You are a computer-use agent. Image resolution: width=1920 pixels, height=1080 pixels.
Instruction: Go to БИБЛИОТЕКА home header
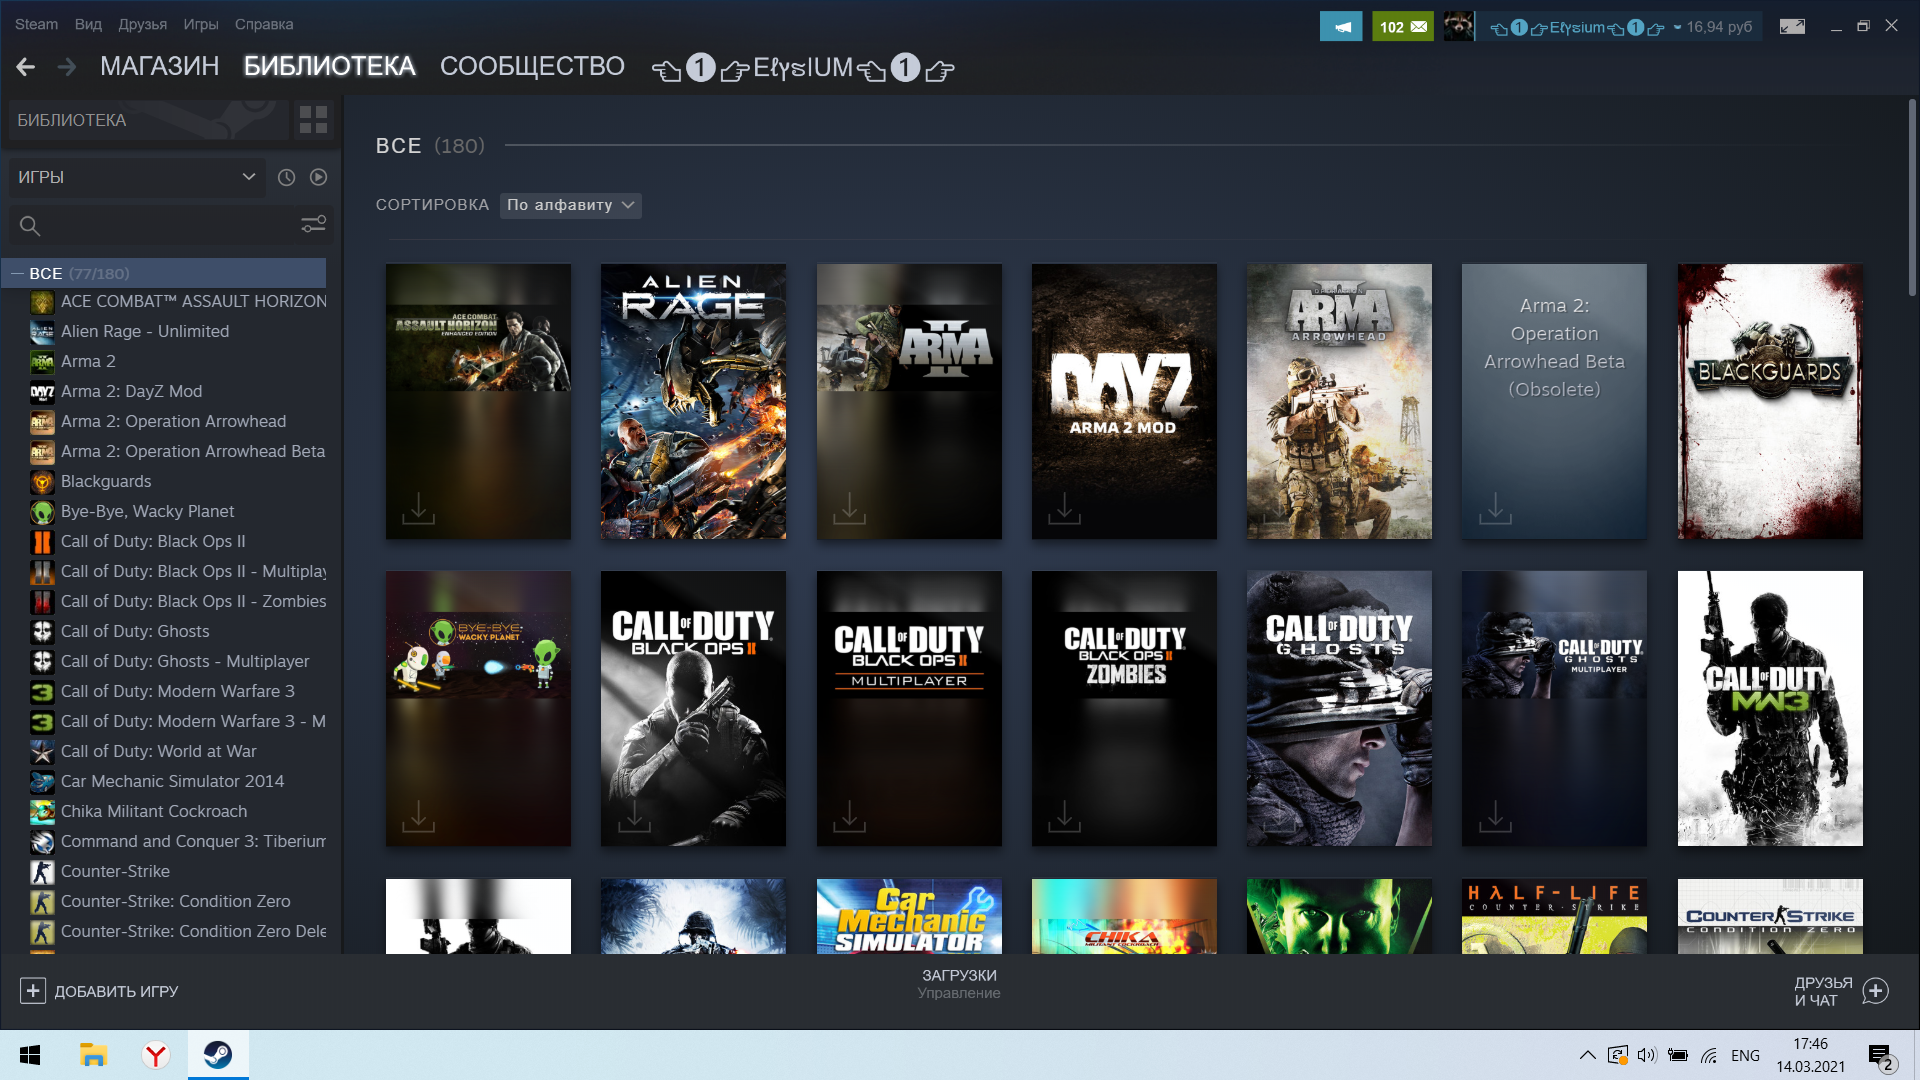click(148, 120)
